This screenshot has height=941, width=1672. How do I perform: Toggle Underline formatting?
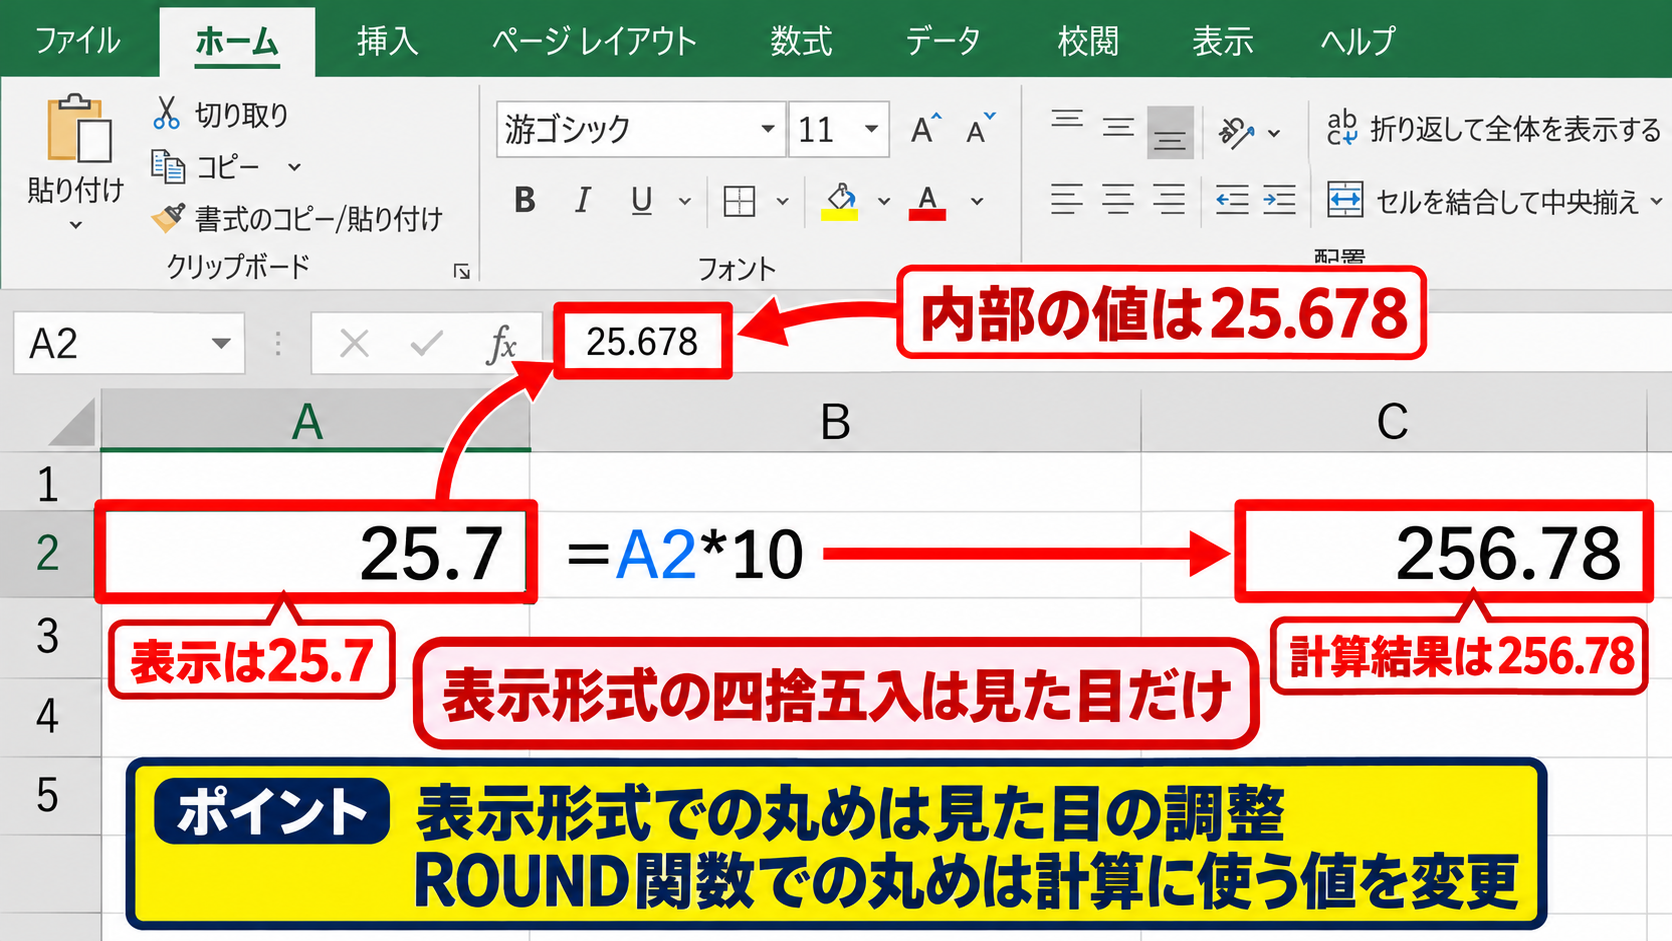tap(641, 201)
